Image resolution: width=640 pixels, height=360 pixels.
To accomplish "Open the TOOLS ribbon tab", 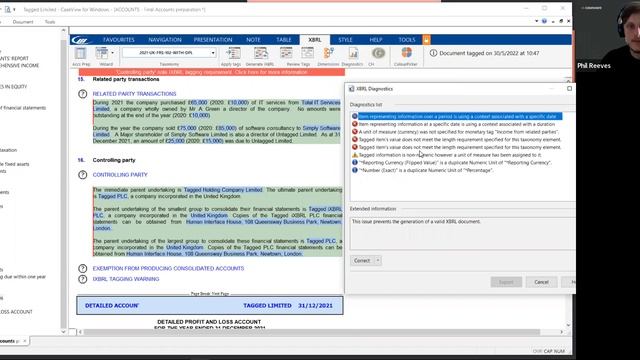I will [407, 40].
